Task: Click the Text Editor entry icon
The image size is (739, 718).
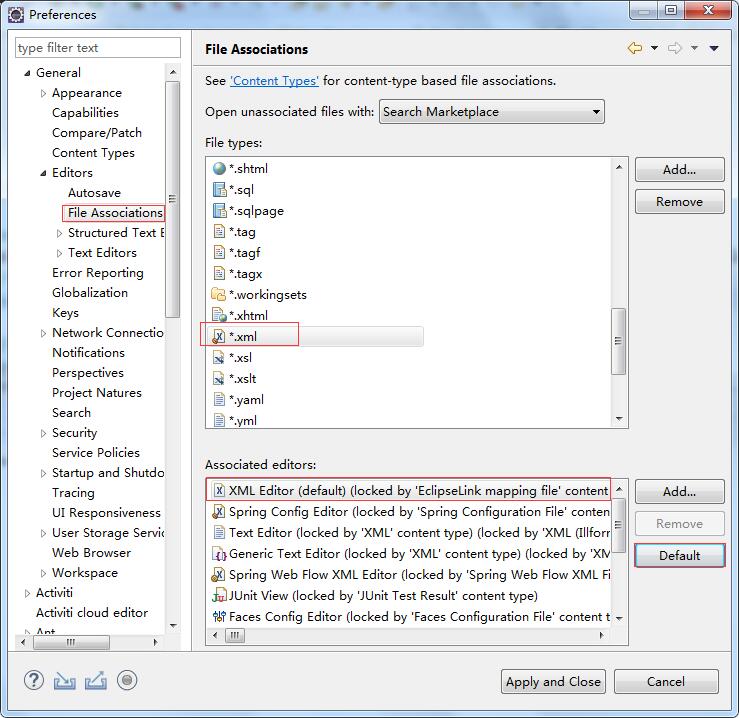Action: 219,532
